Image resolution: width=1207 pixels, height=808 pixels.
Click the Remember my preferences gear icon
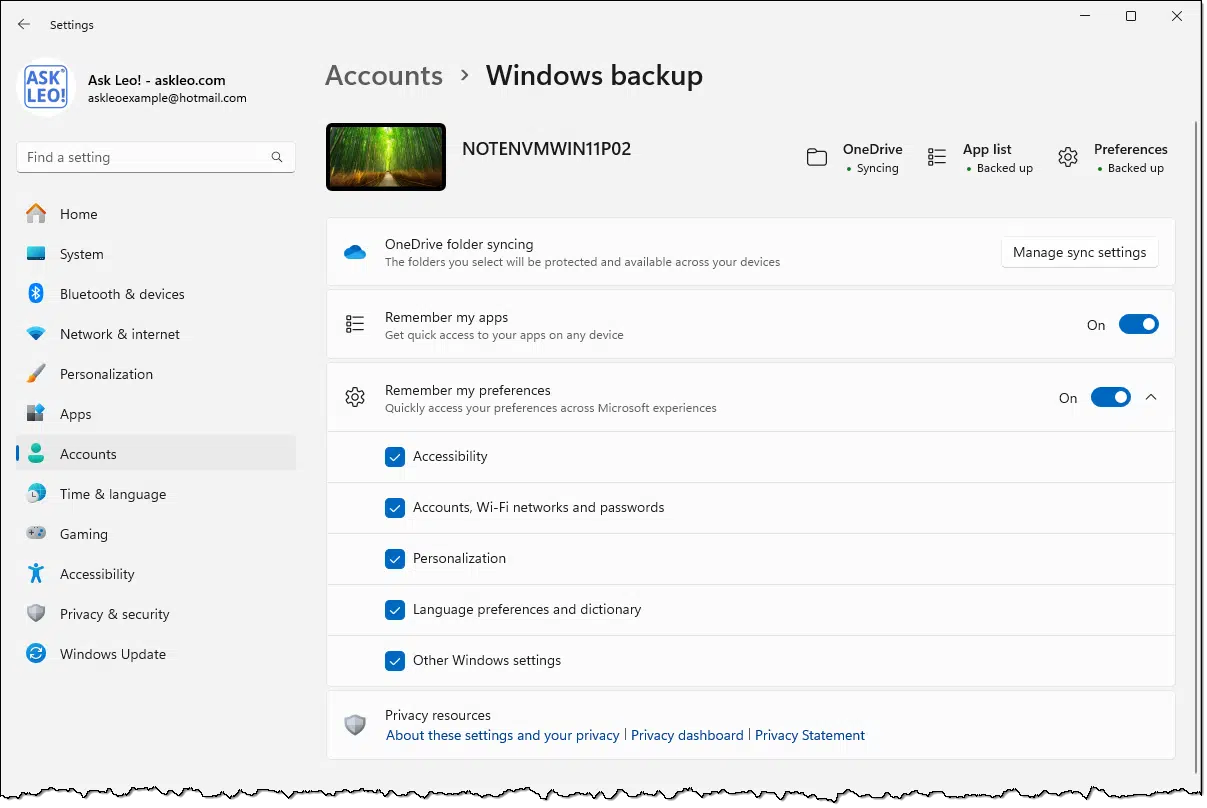tap(355, 397)
